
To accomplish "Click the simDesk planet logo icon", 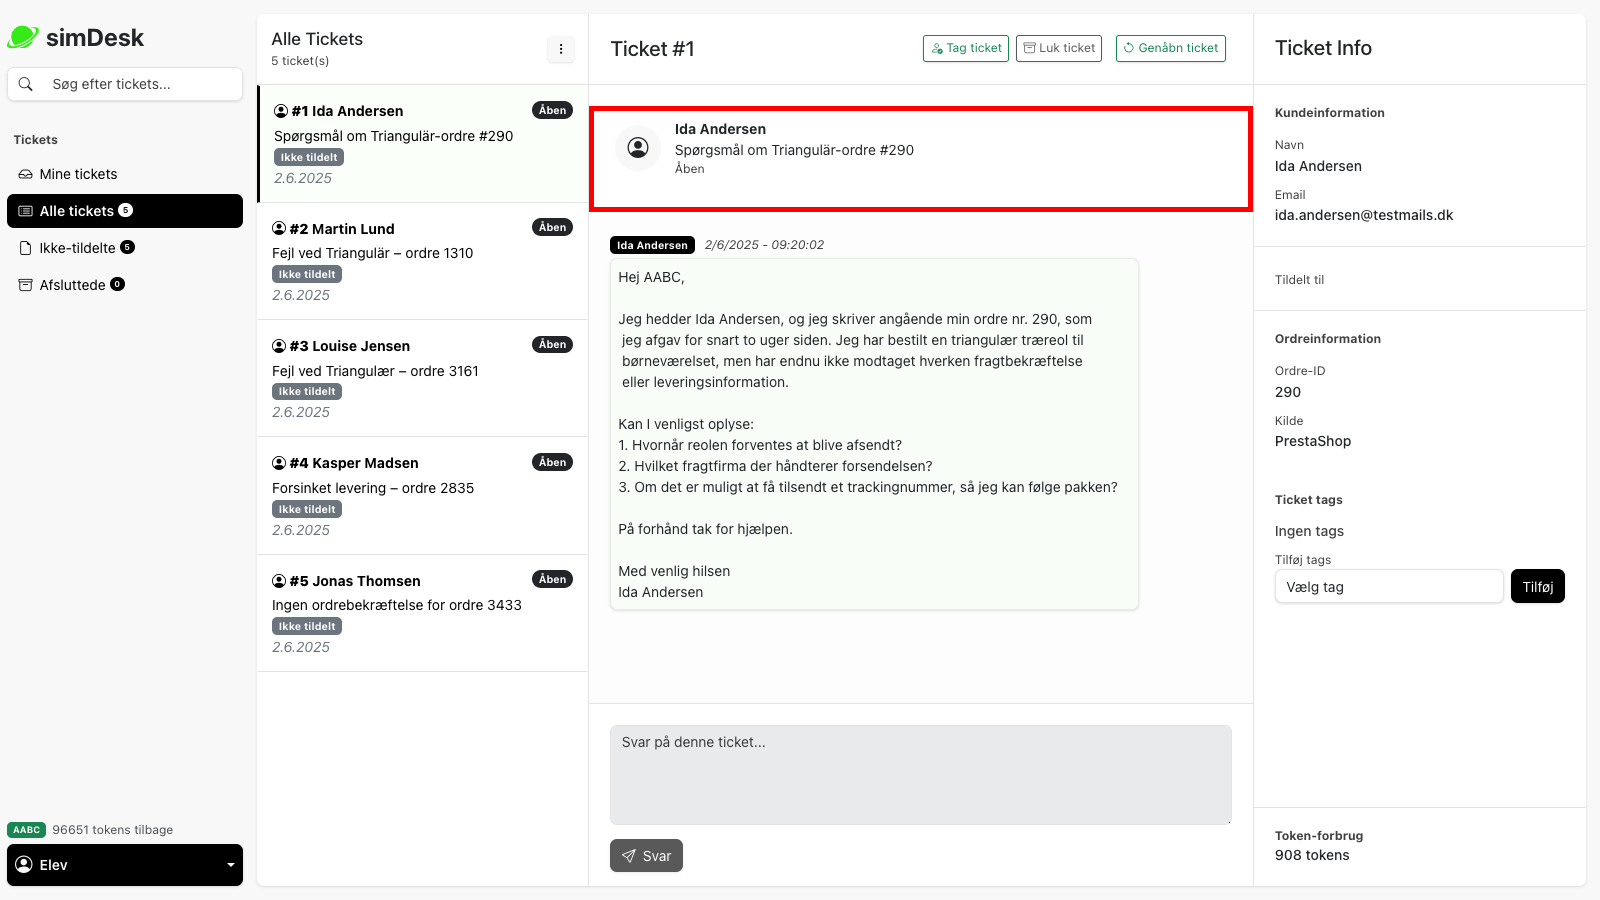I will pos(23,36).
